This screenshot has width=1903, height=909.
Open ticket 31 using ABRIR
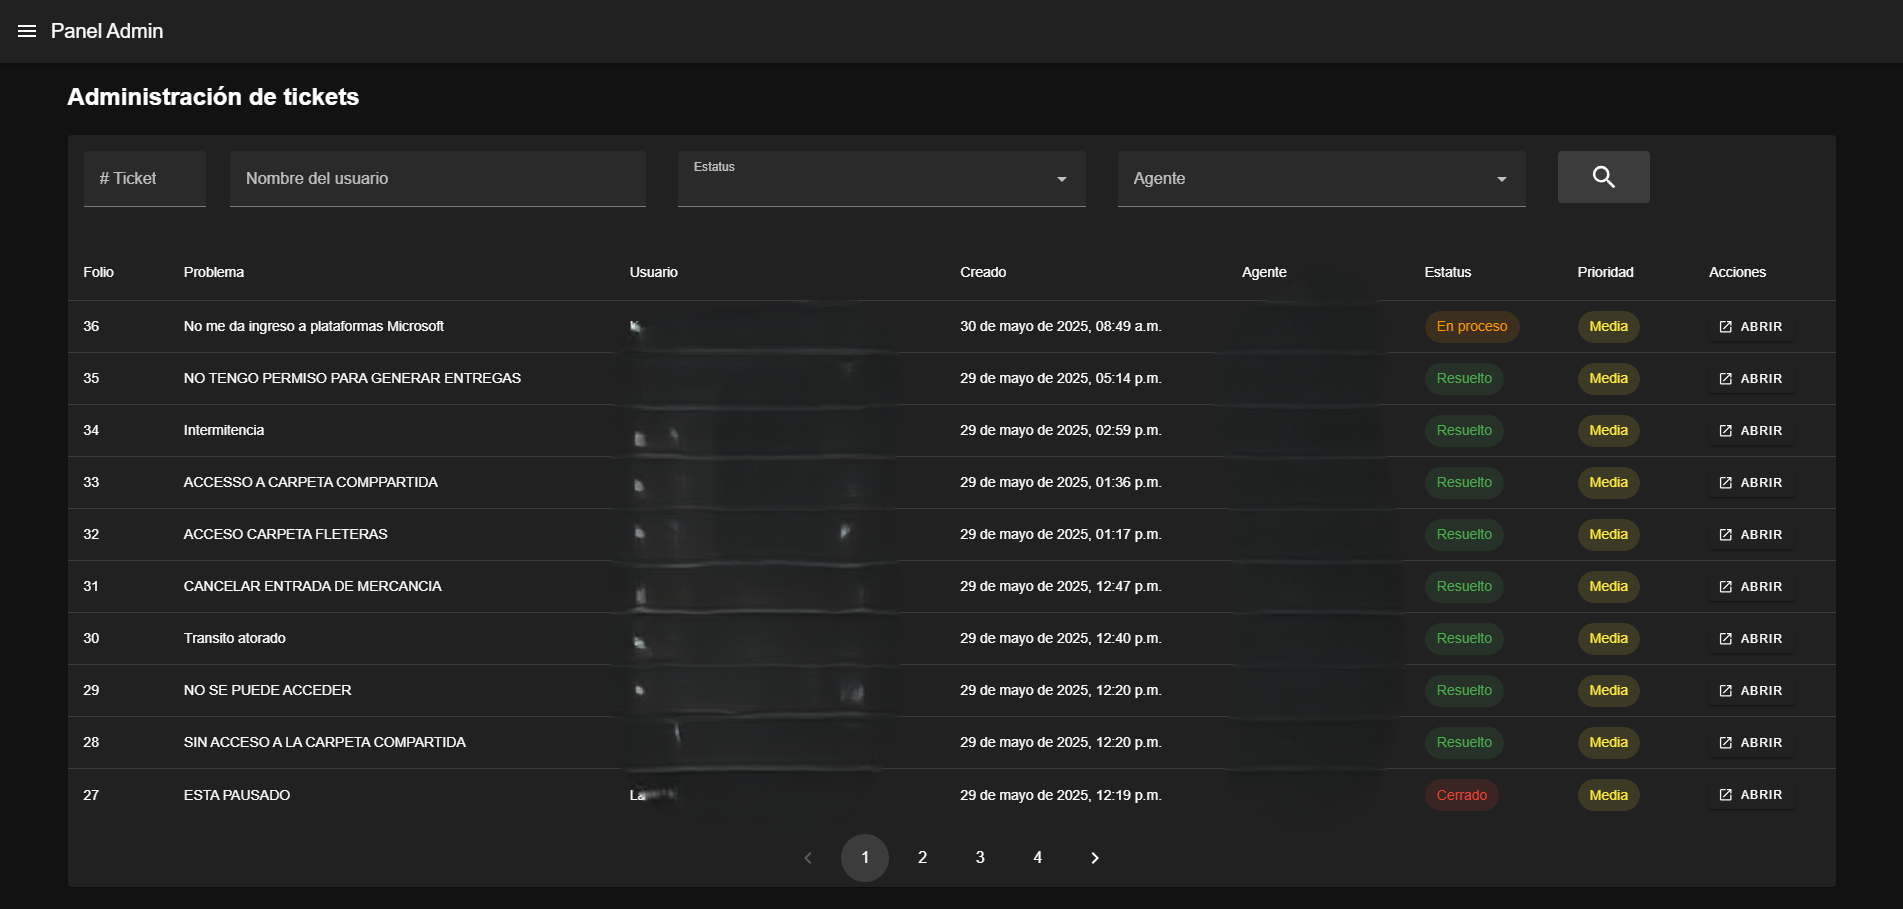tap(1750, 587)
